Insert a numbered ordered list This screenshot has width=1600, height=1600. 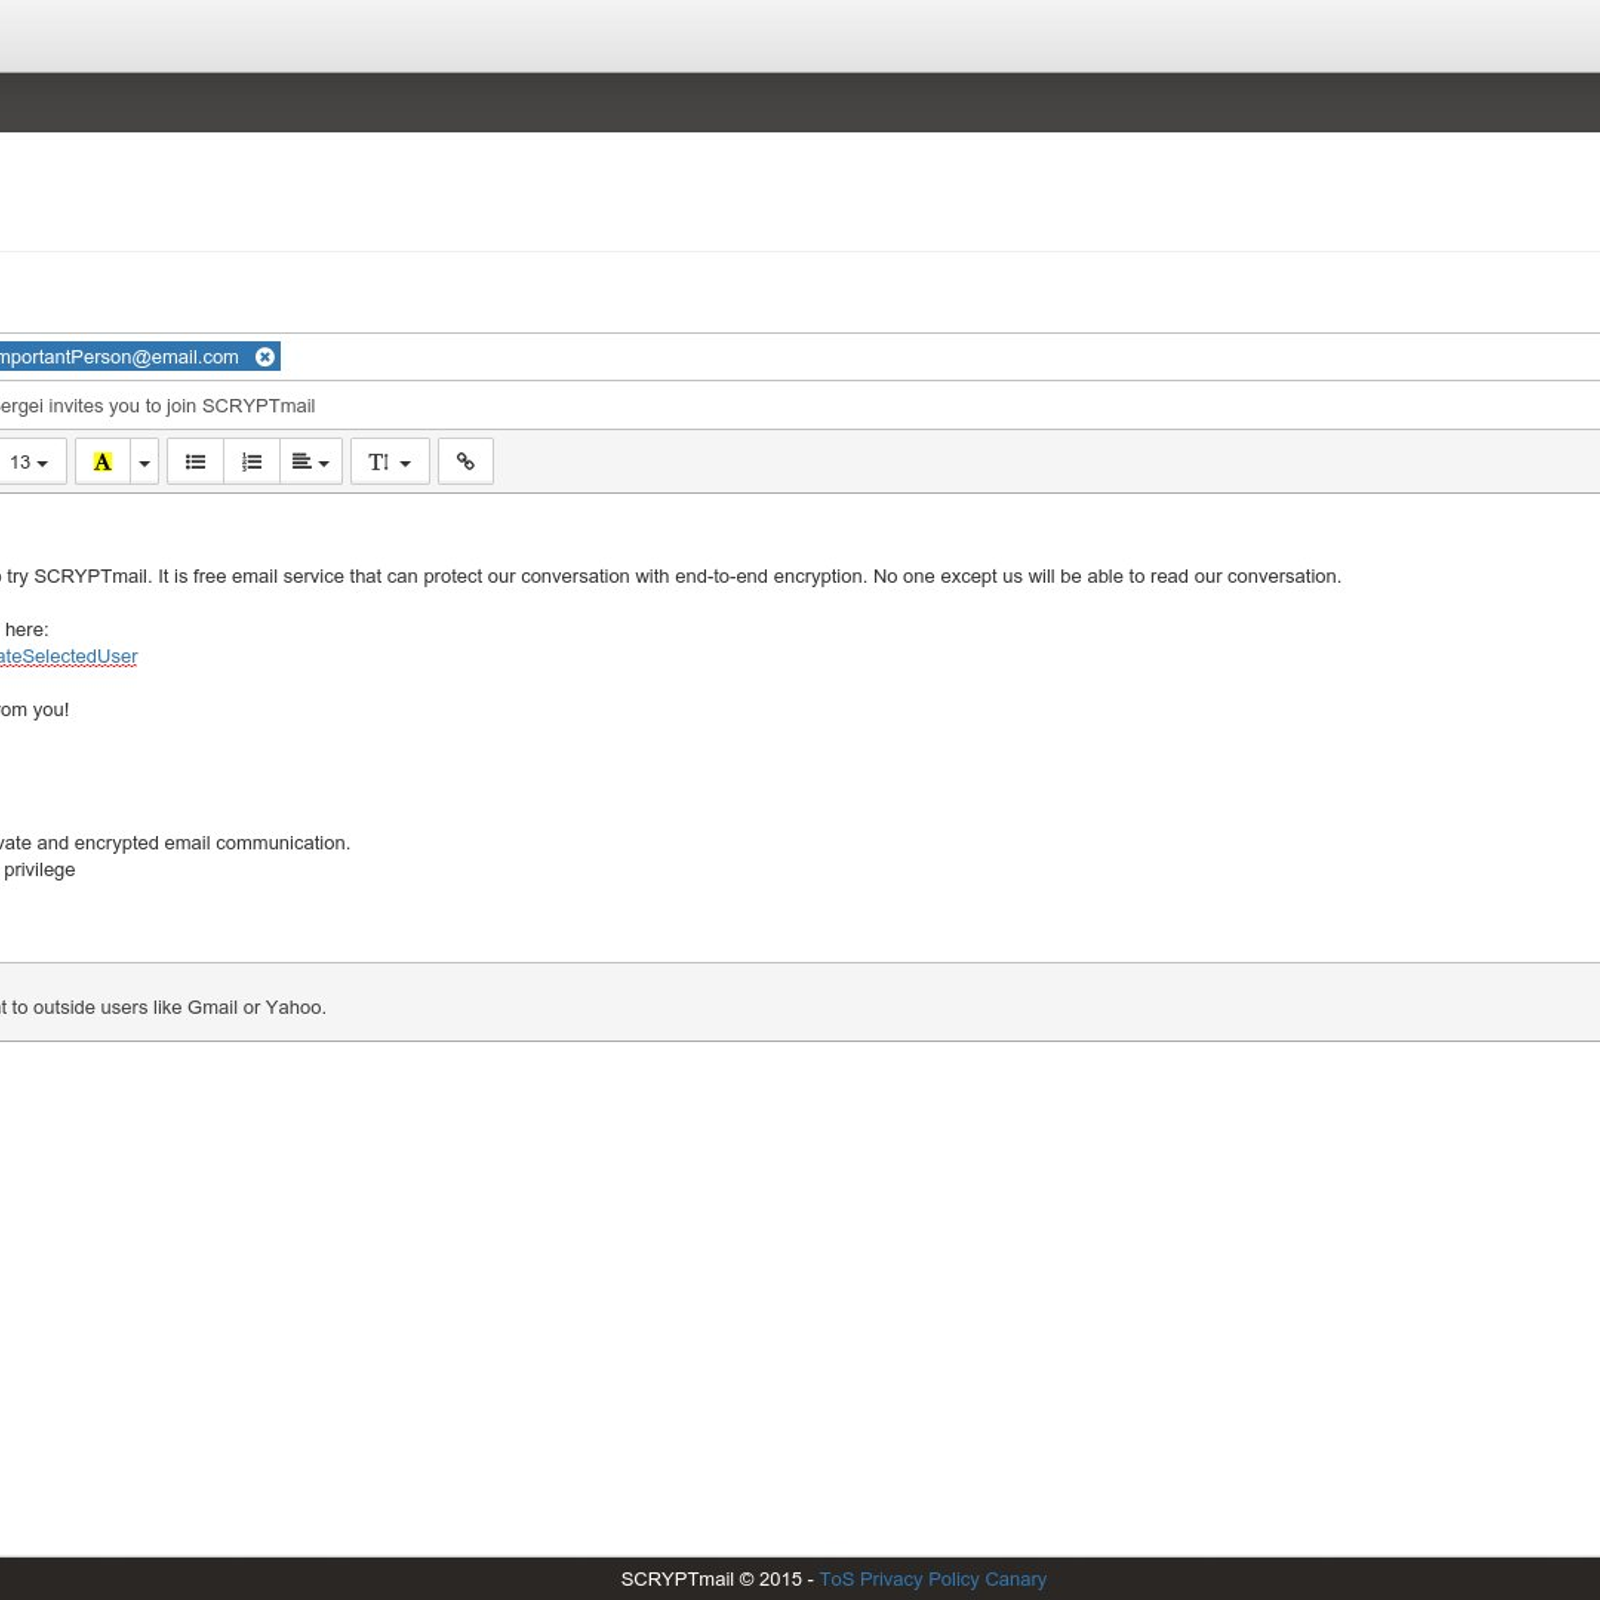coord(252,462)
